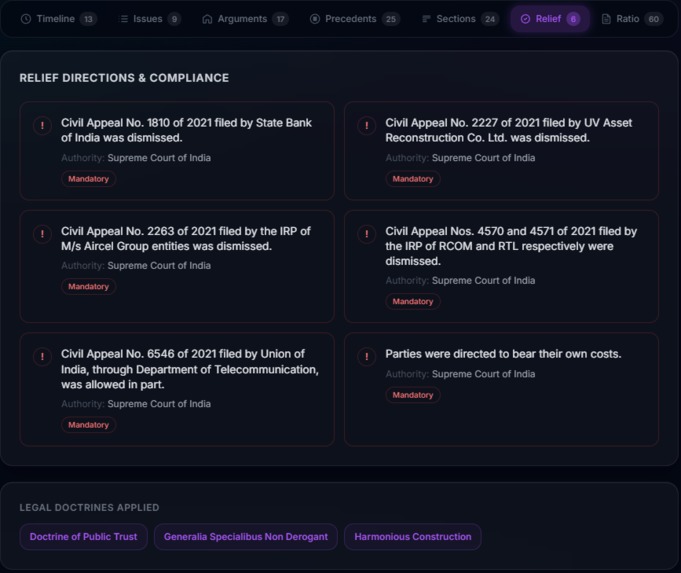Click the checkmark icon beside Relief
The image size is (681, 573).
pos(526,19)
